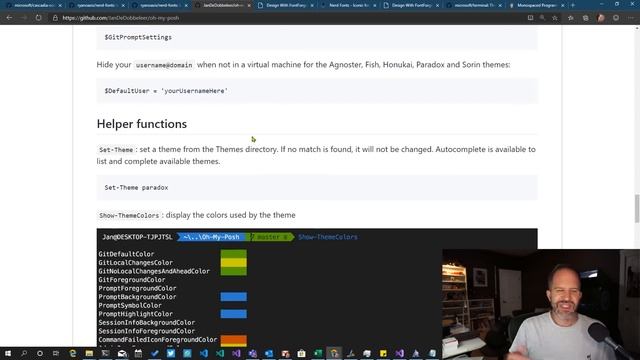Open Outlook from the taskbar
Screen dimensions: 640x360
pos(269,353)
